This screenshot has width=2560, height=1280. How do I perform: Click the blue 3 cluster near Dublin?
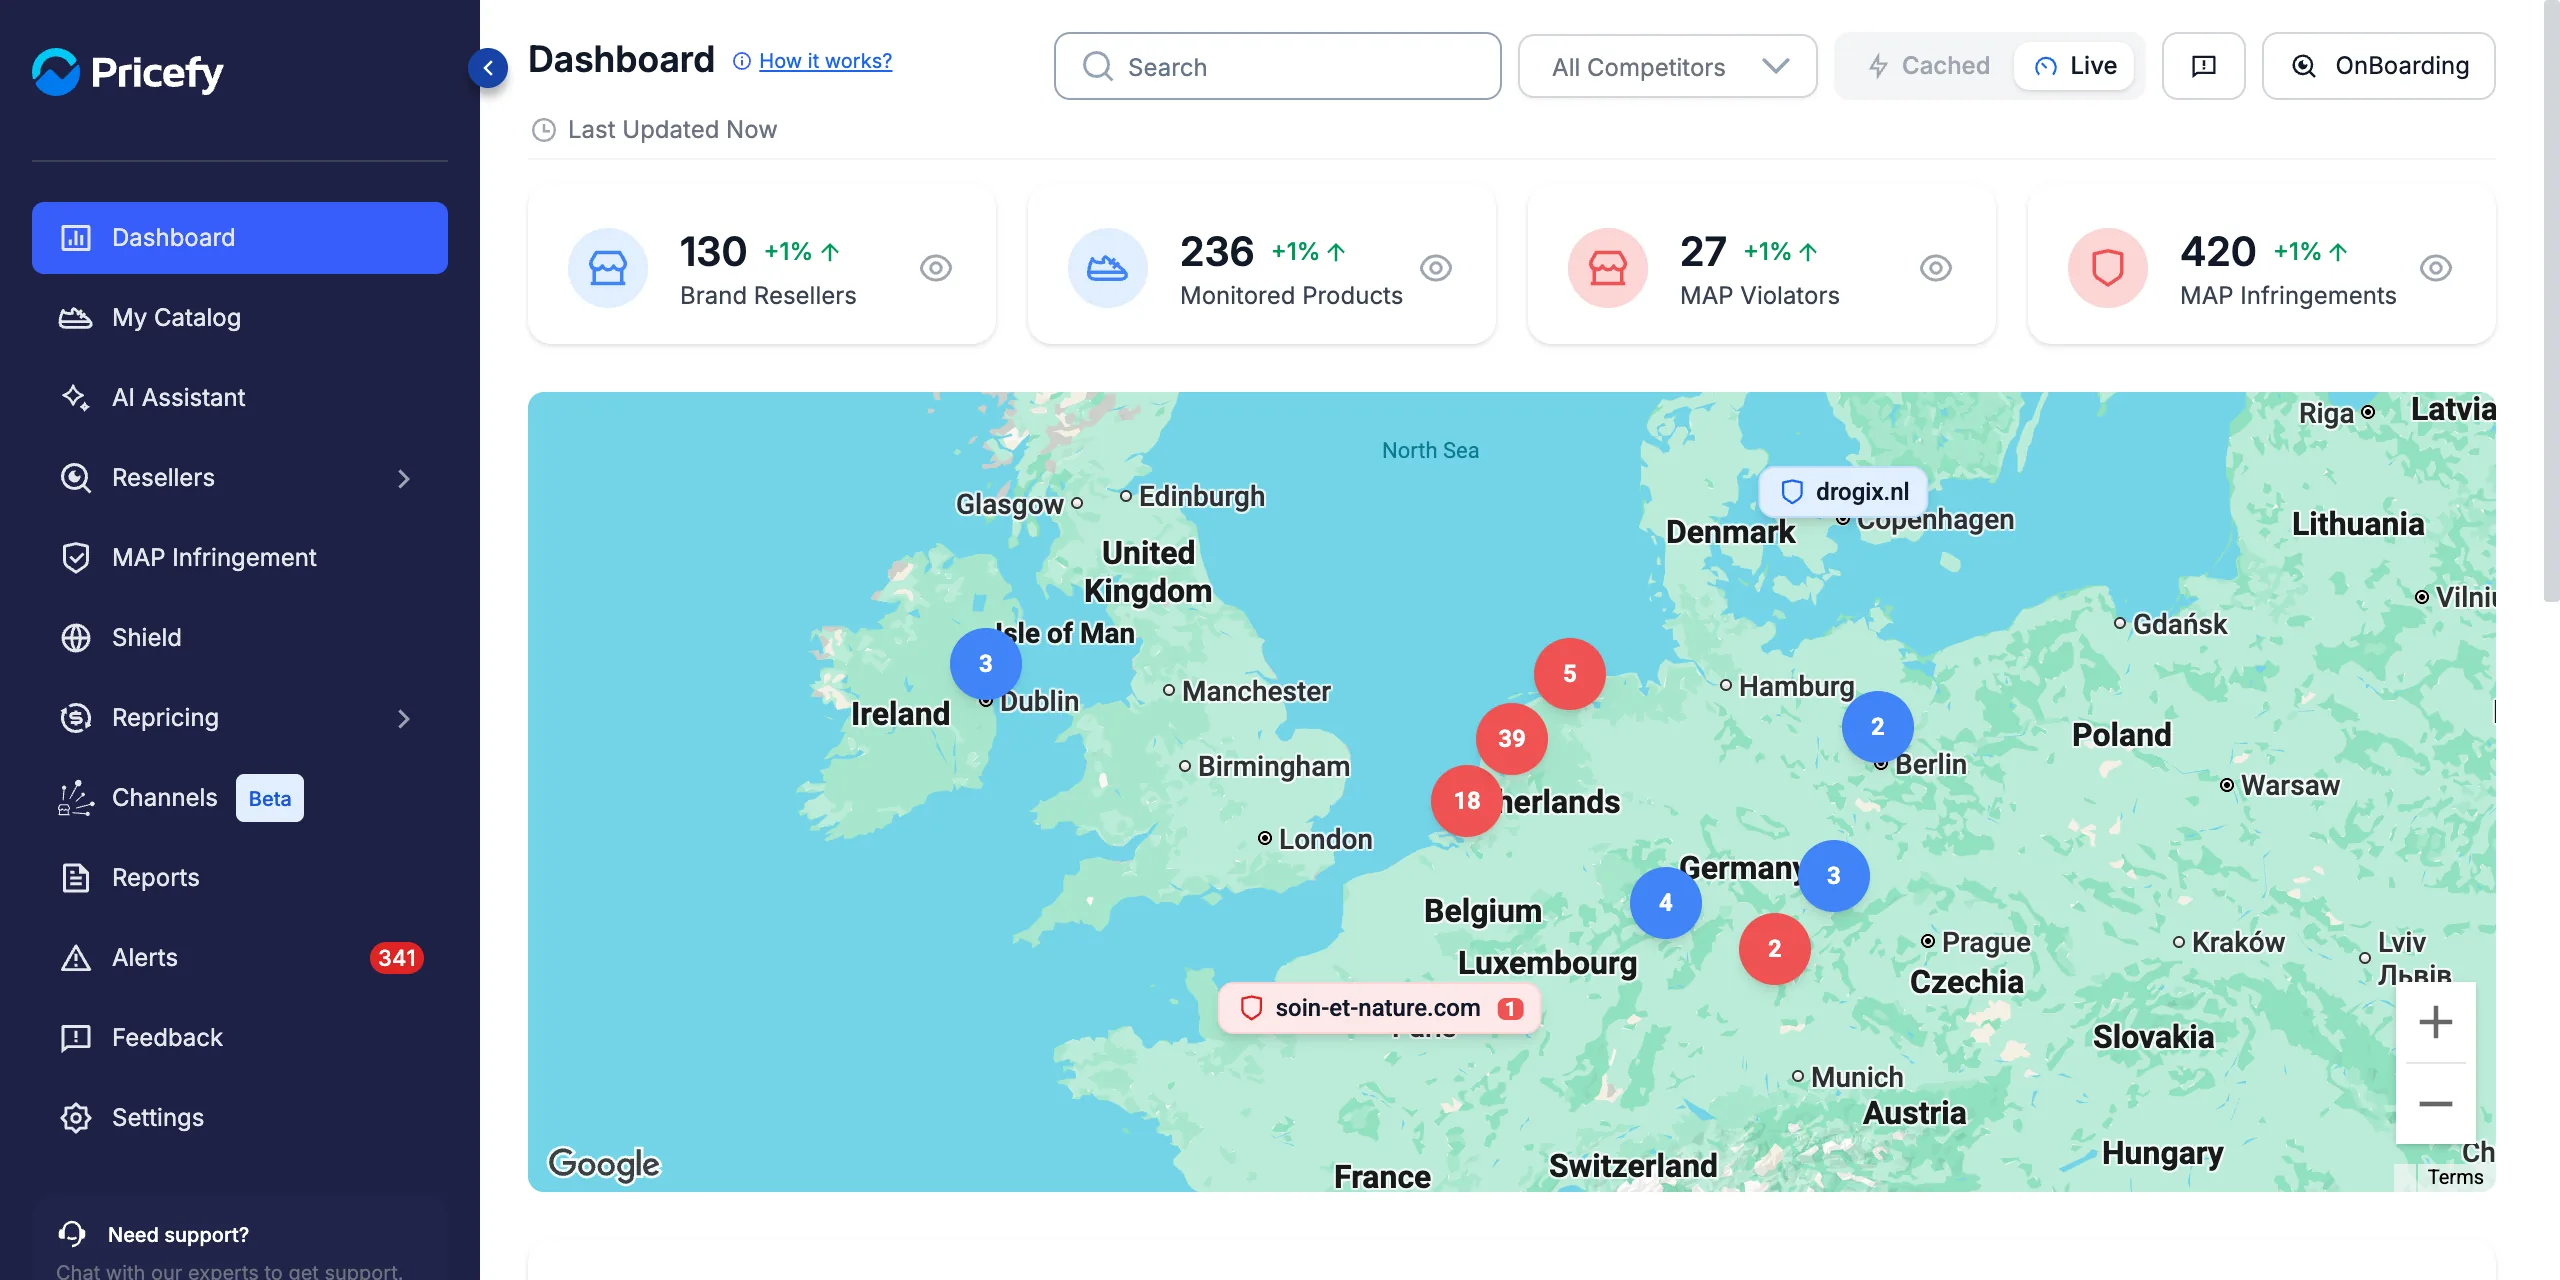(x=986, y=663)
